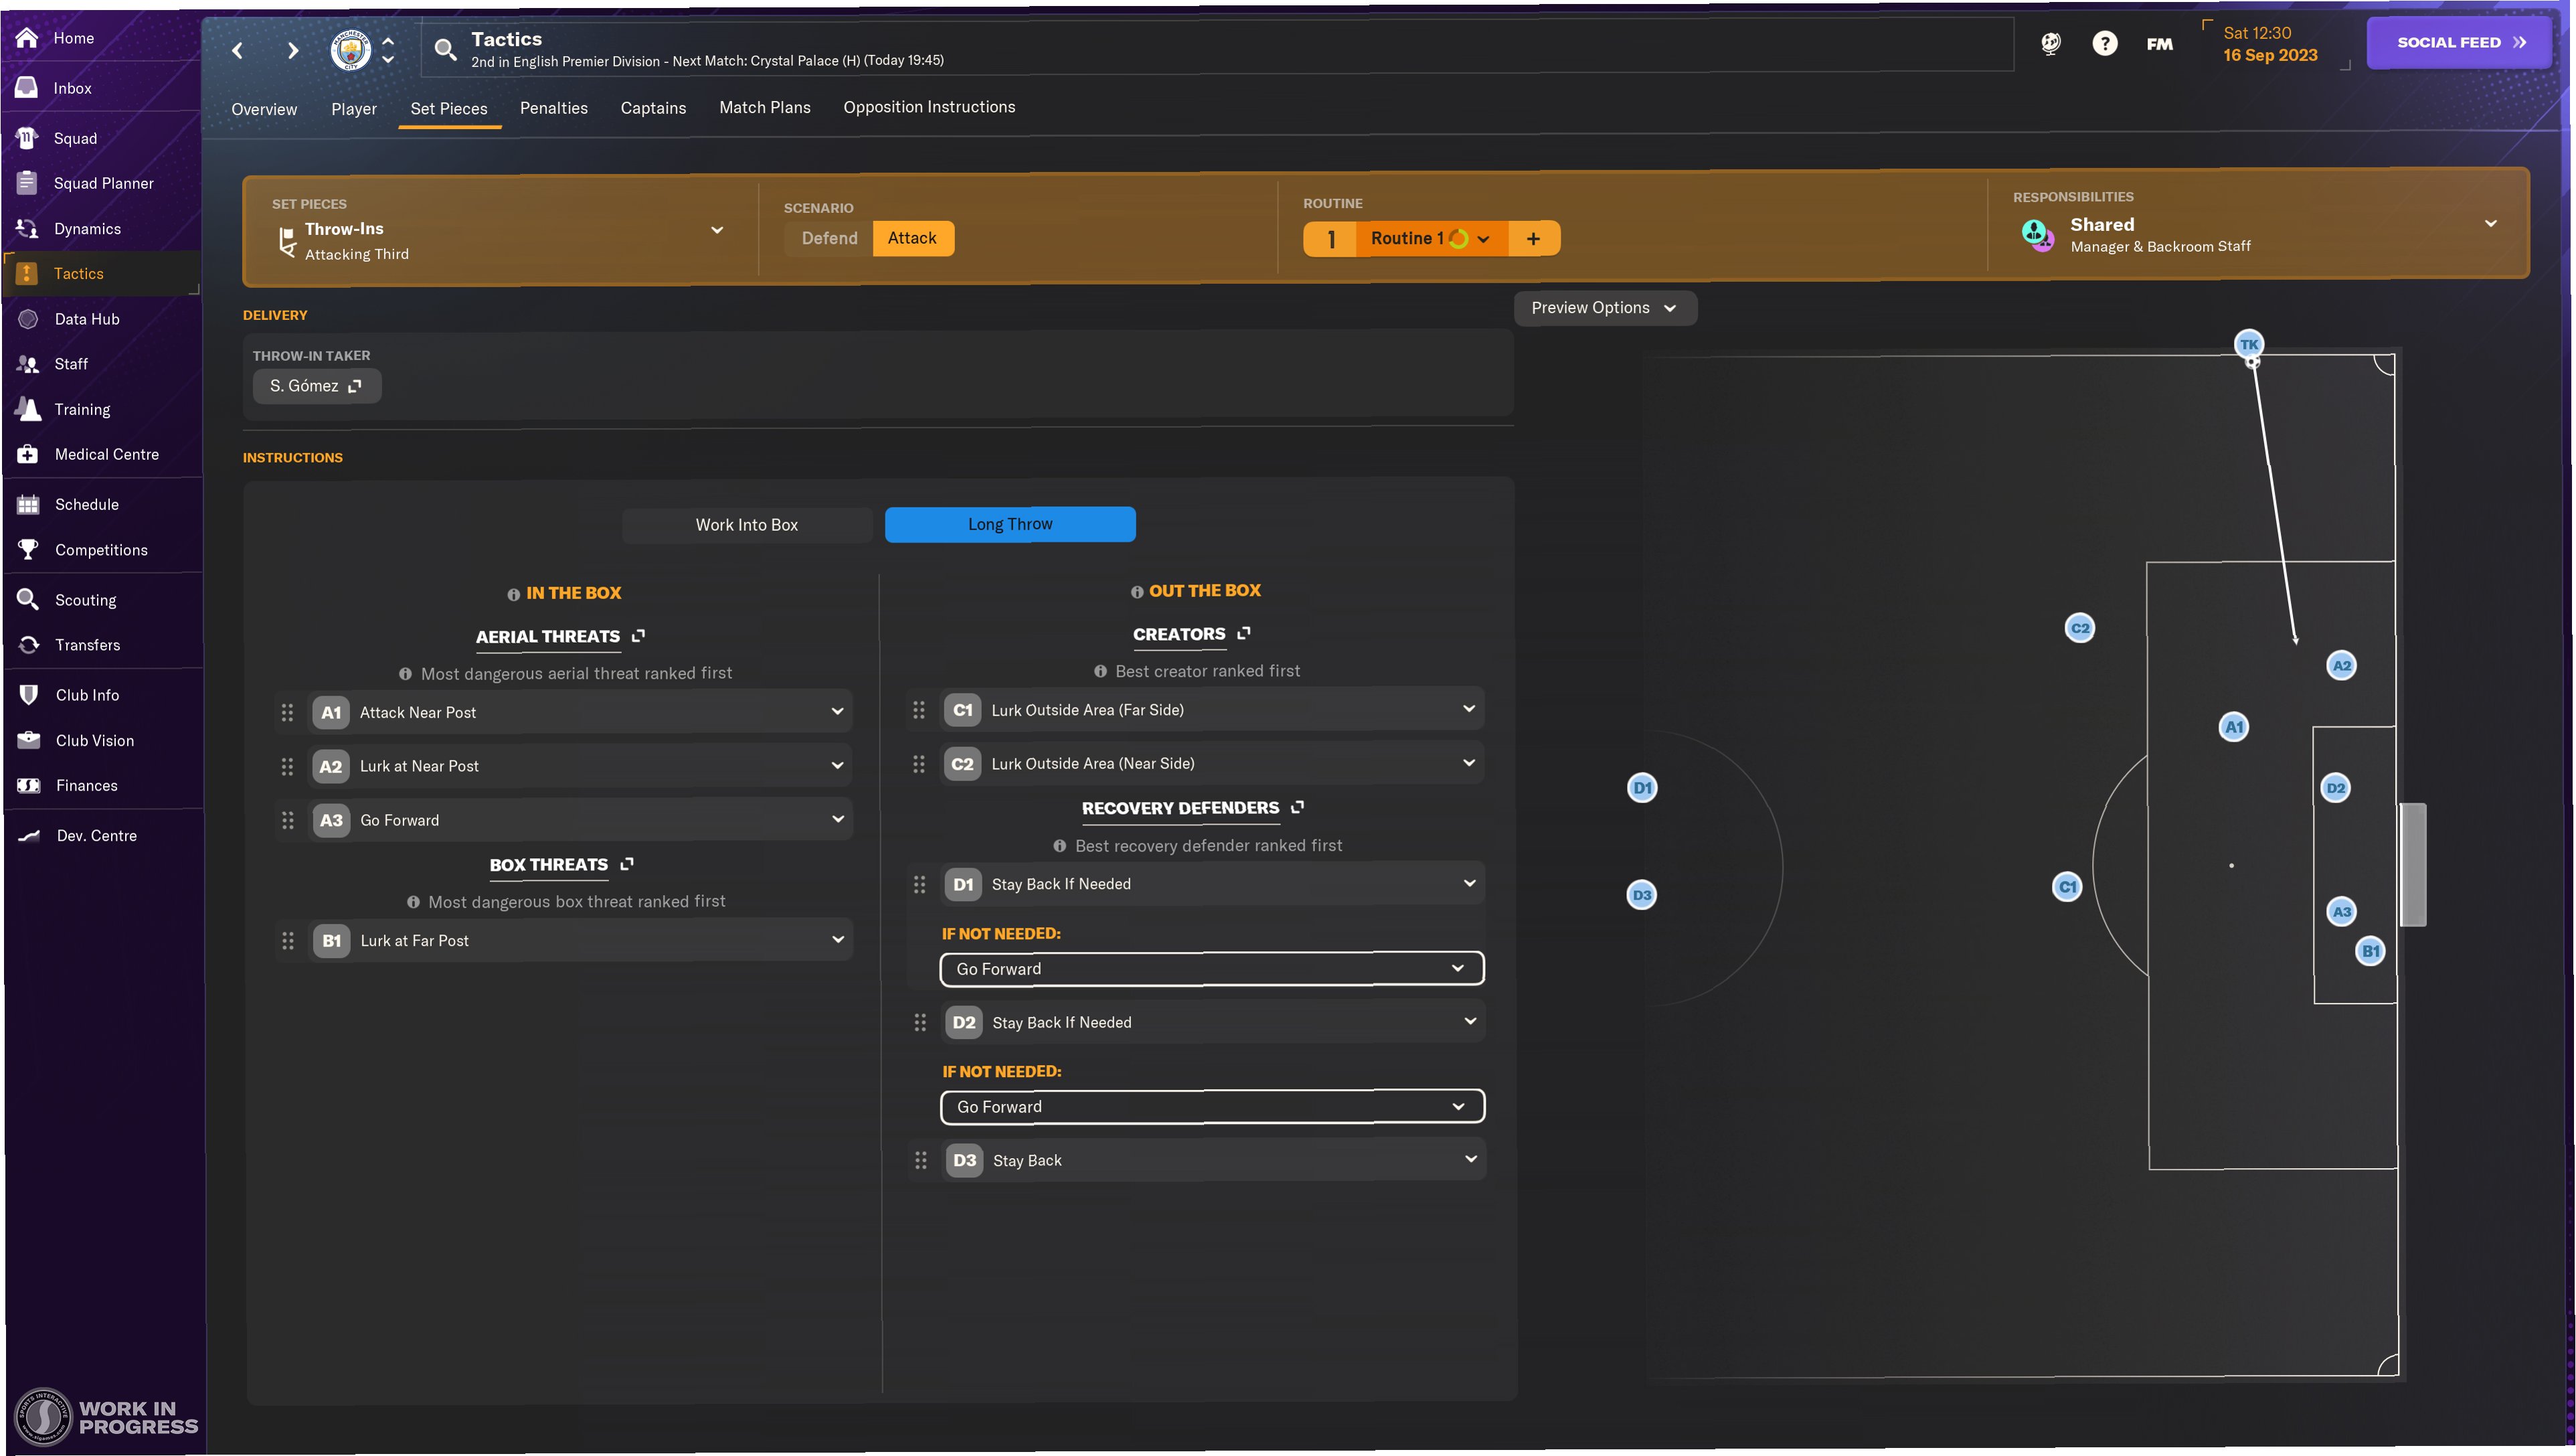
Task: Click the search magnifier icon
Action: click(x=446, y=48)
